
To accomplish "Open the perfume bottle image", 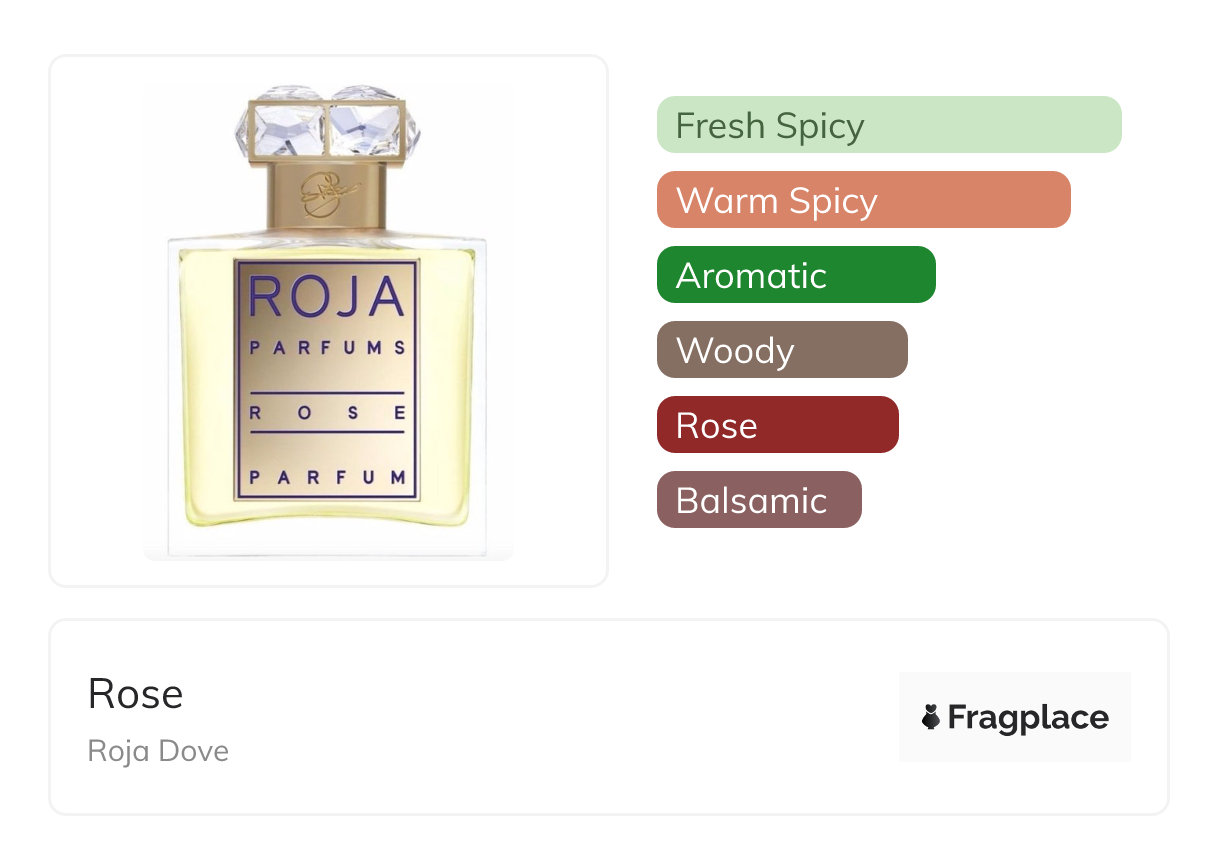I will click(x=328, y=320).
